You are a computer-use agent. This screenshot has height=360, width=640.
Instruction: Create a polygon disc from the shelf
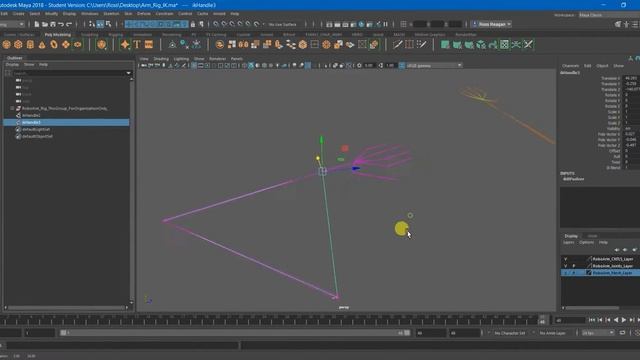click(78, 44)
